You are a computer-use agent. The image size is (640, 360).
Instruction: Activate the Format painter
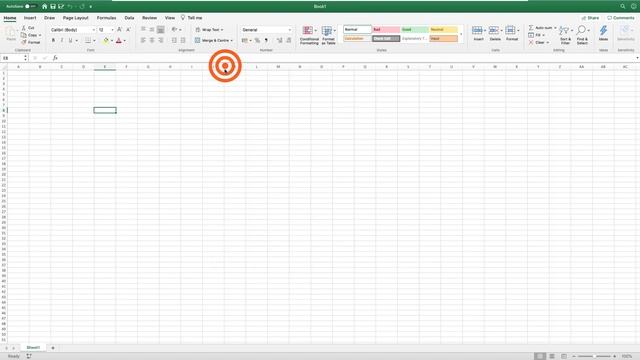pyautogui.click(x=31, y=42)
